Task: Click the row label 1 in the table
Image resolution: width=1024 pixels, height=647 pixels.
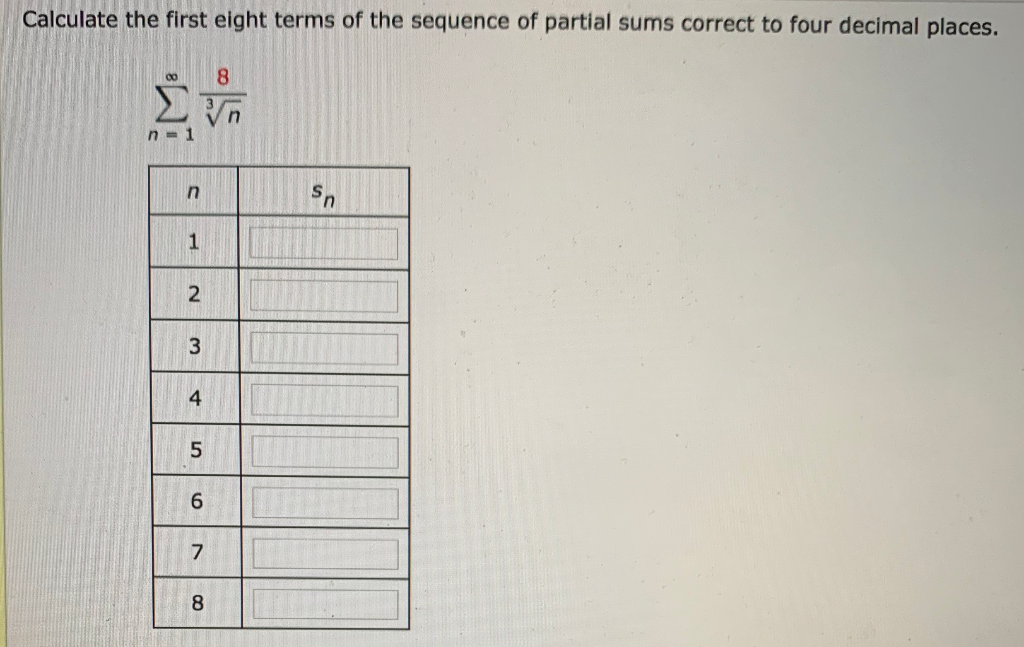Action: (194, 242)
